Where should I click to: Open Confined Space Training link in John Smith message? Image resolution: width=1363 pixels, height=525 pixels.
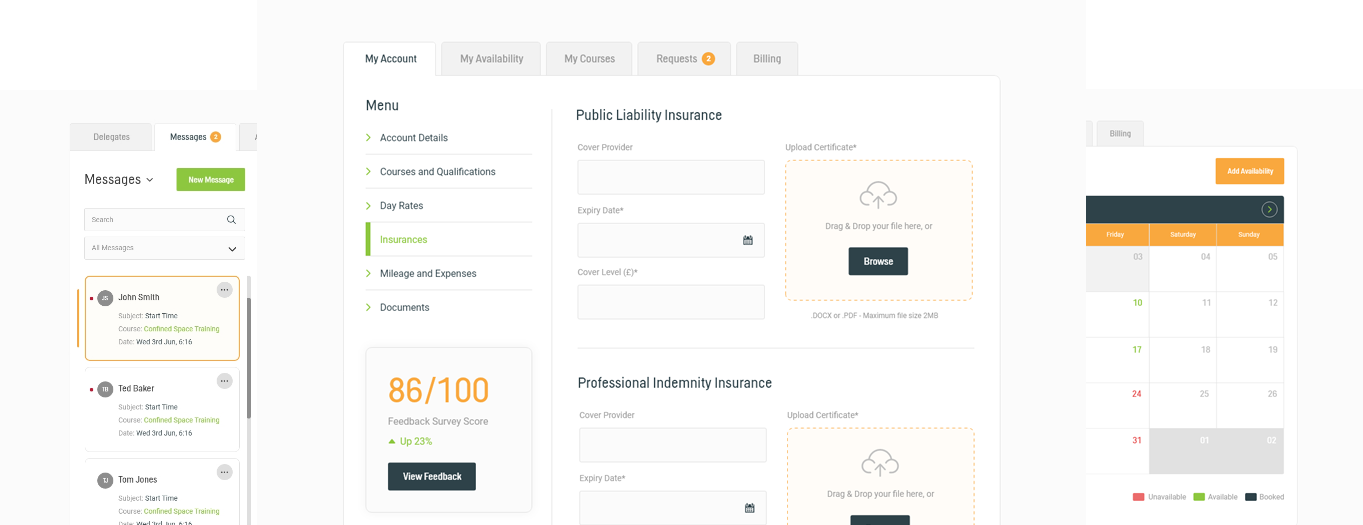tap(182, 329)
